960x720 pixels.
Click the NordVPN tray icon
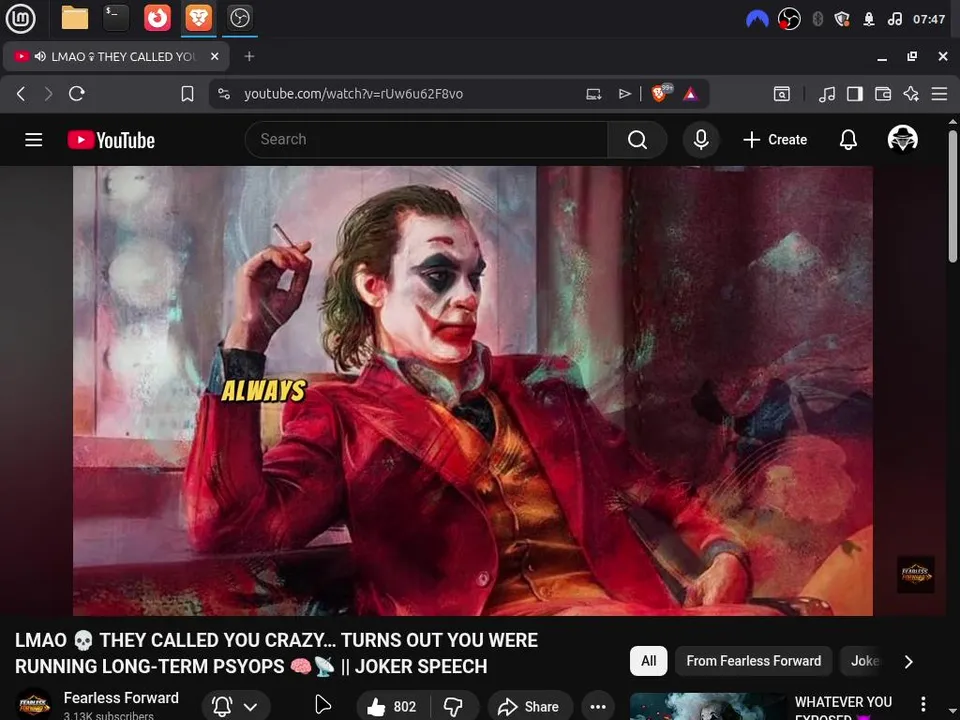pos(757,19)
